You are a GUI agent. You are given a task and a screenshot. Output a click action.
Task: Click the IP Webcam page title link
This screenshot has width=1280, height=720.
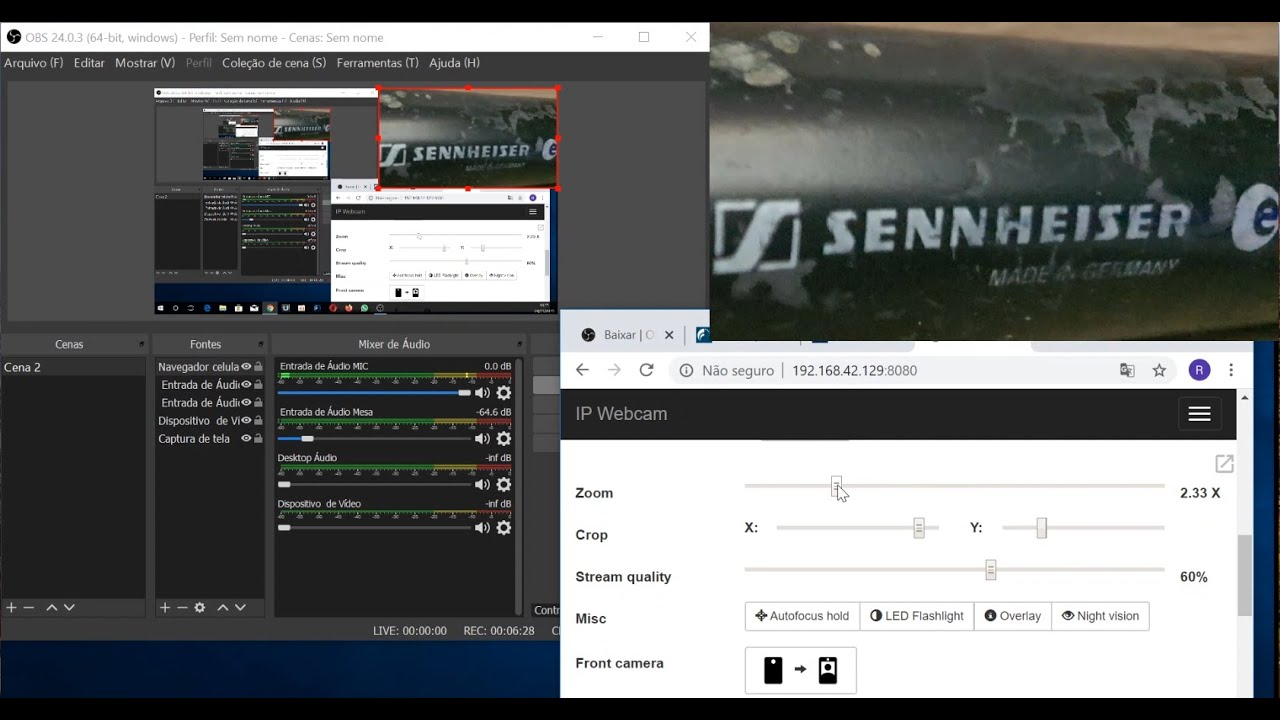coord(621,414)
